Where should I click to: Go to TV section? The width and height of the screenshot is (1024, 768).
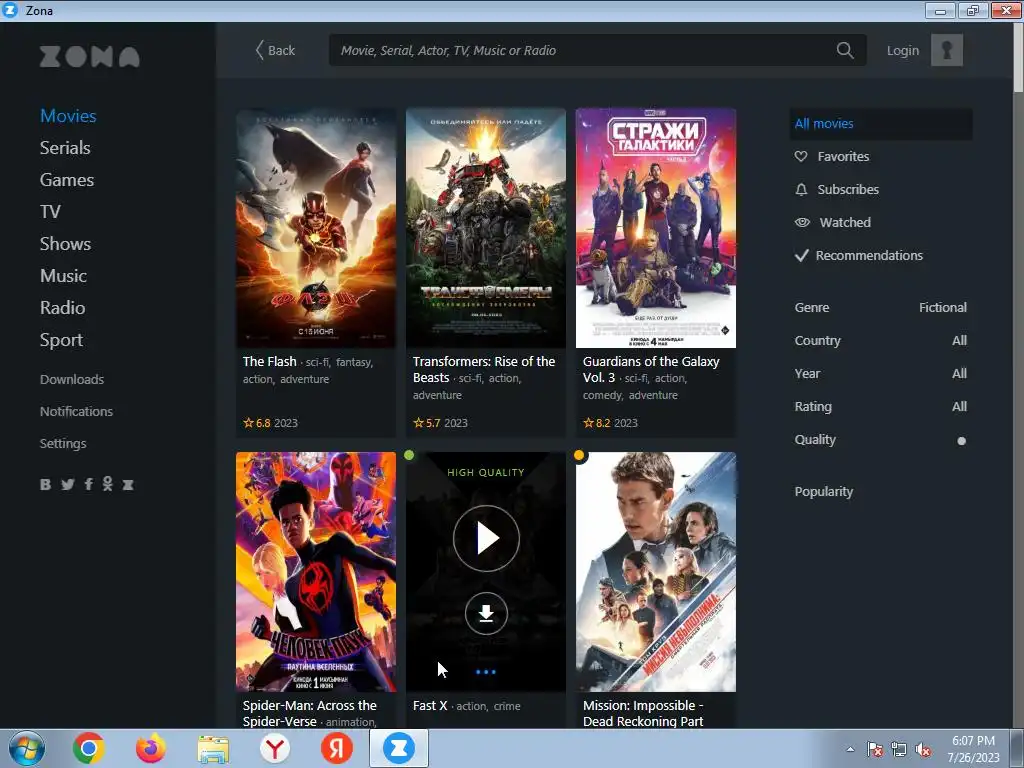click(x=50, y=212)
